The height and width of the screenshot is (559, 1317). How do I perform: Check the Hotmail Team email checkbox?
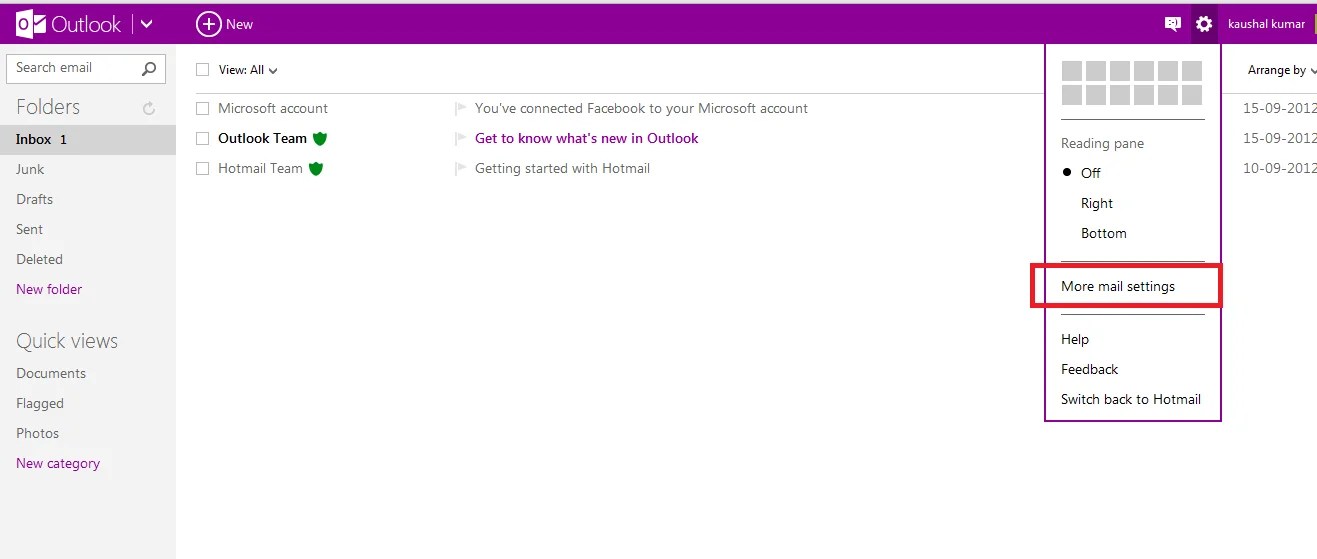203,168
